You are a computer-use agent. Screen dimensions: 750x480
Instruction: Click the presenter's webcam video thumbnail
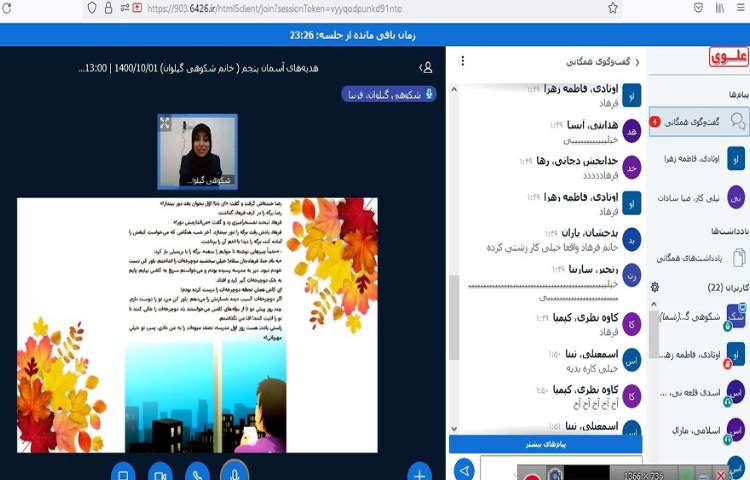tap(198, 152)
